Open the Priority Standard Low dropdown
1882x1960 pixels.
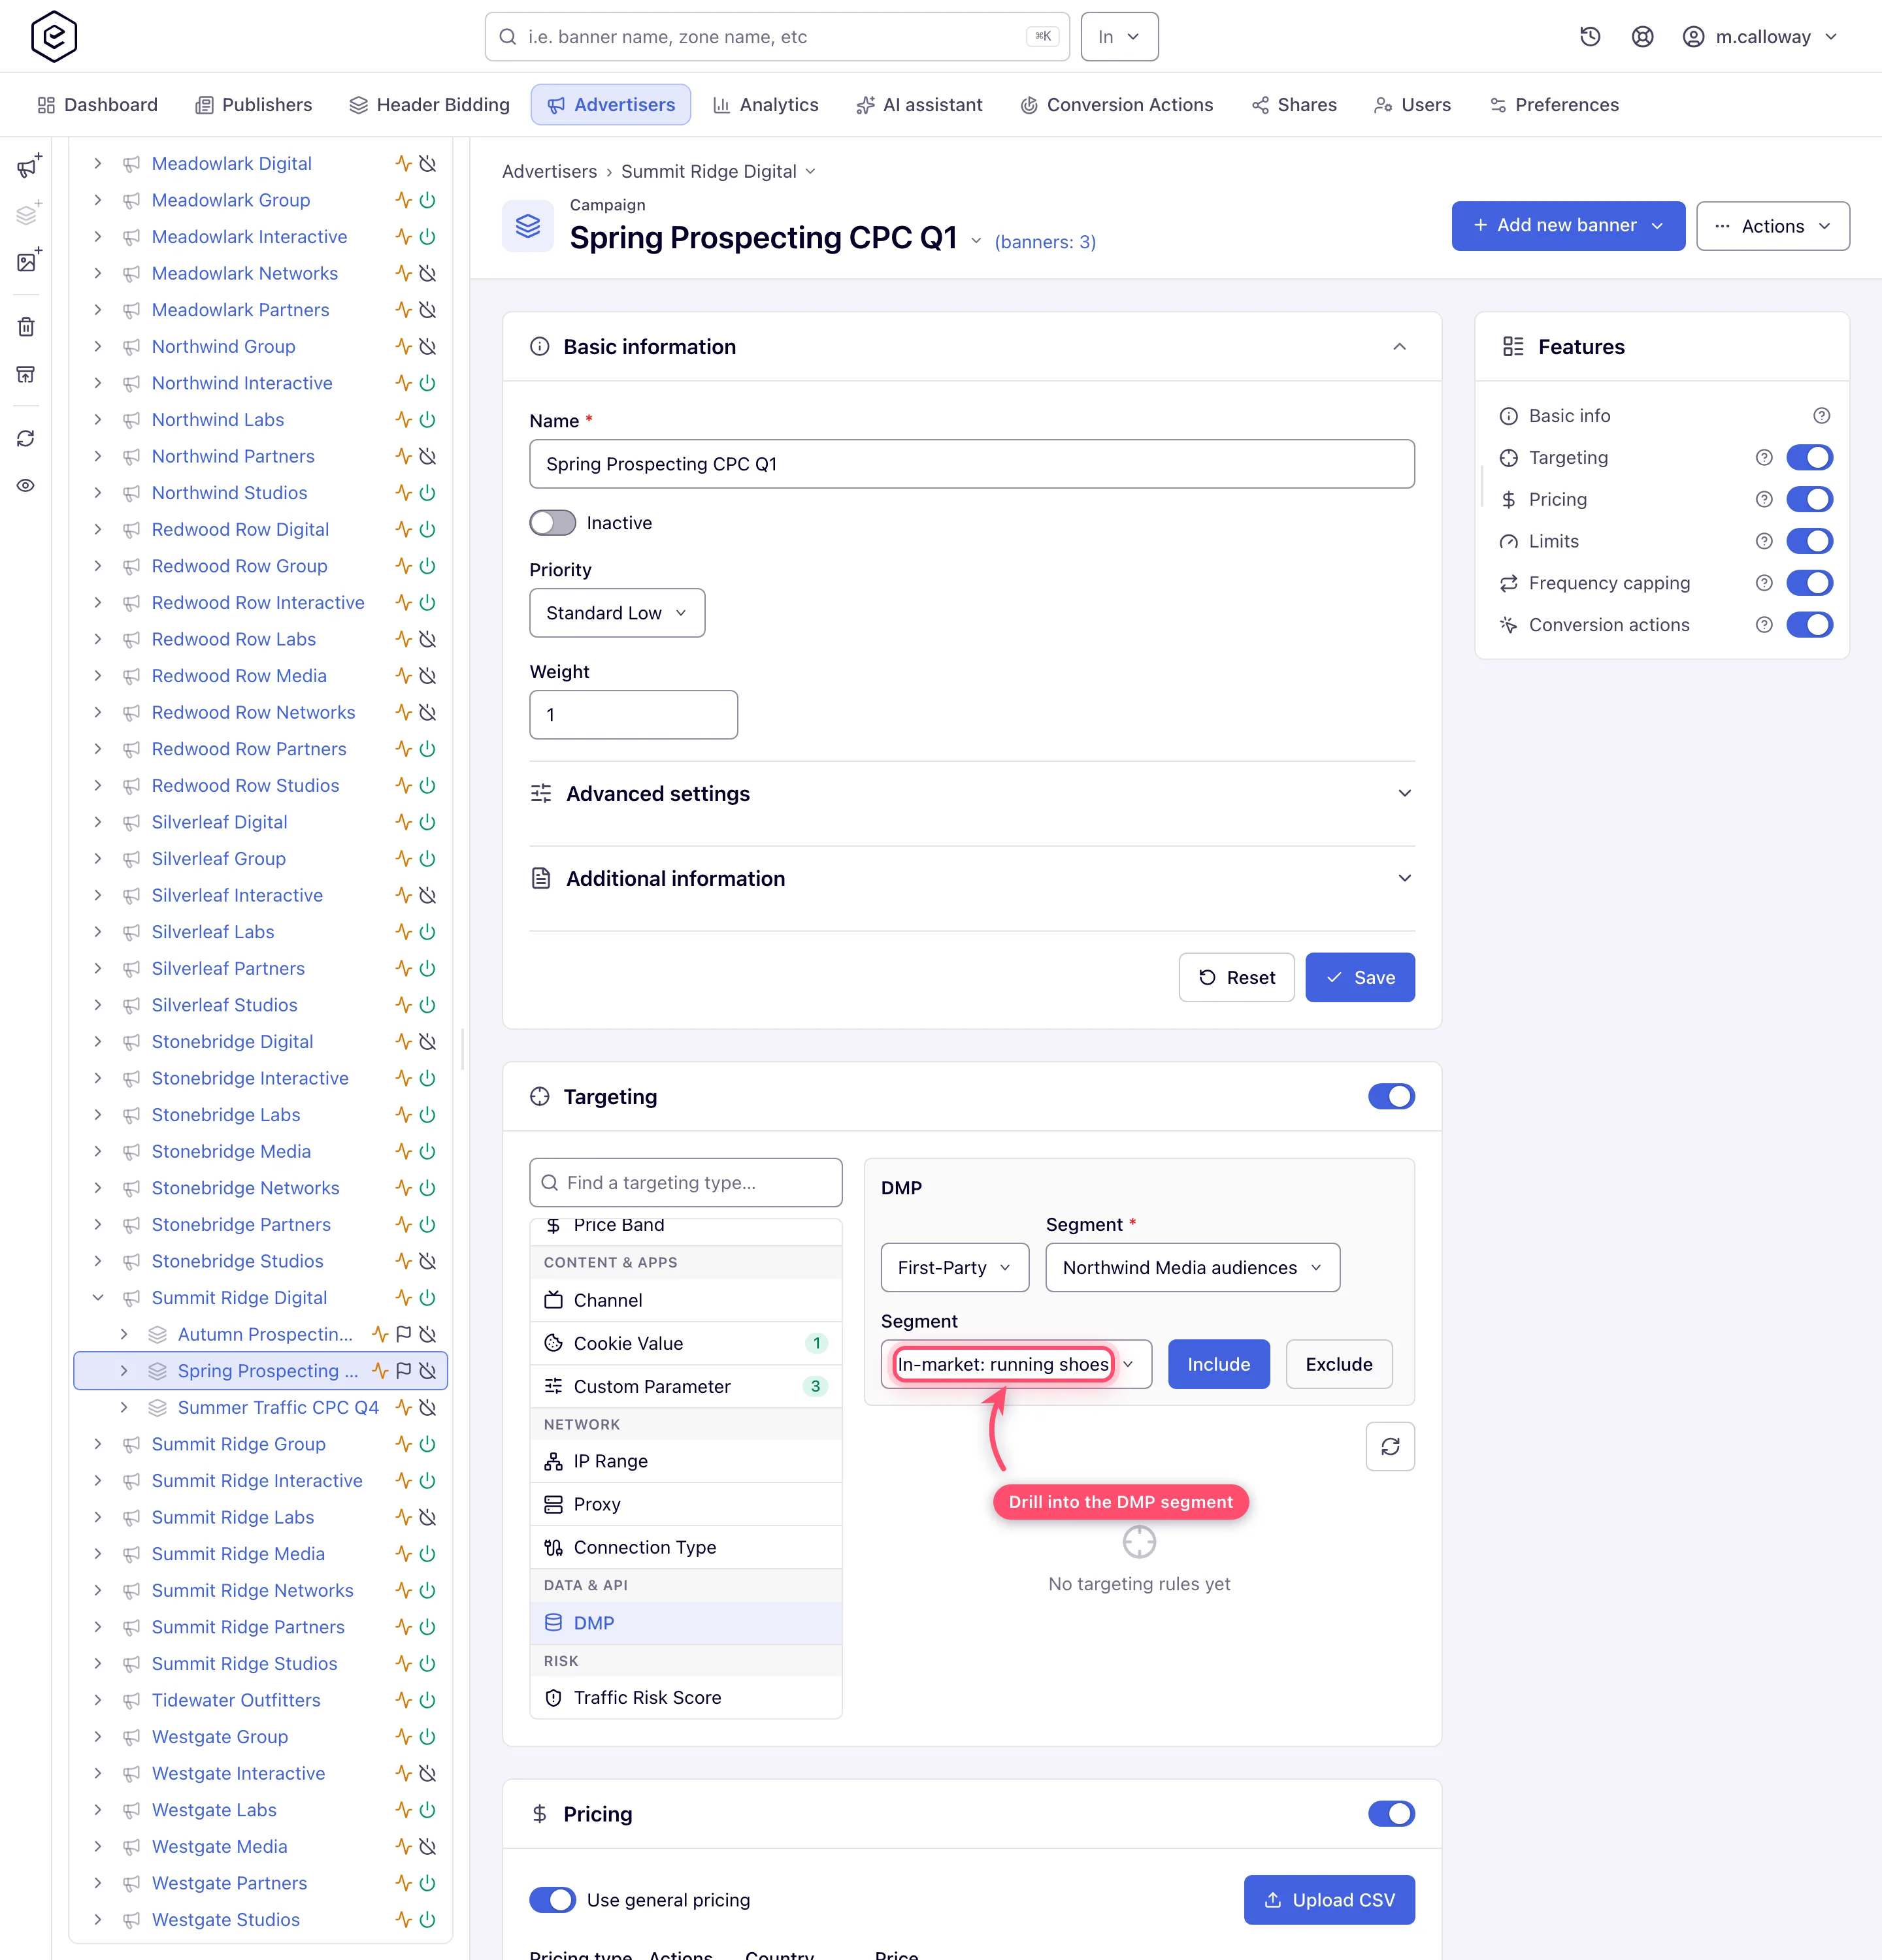[617, 613]
